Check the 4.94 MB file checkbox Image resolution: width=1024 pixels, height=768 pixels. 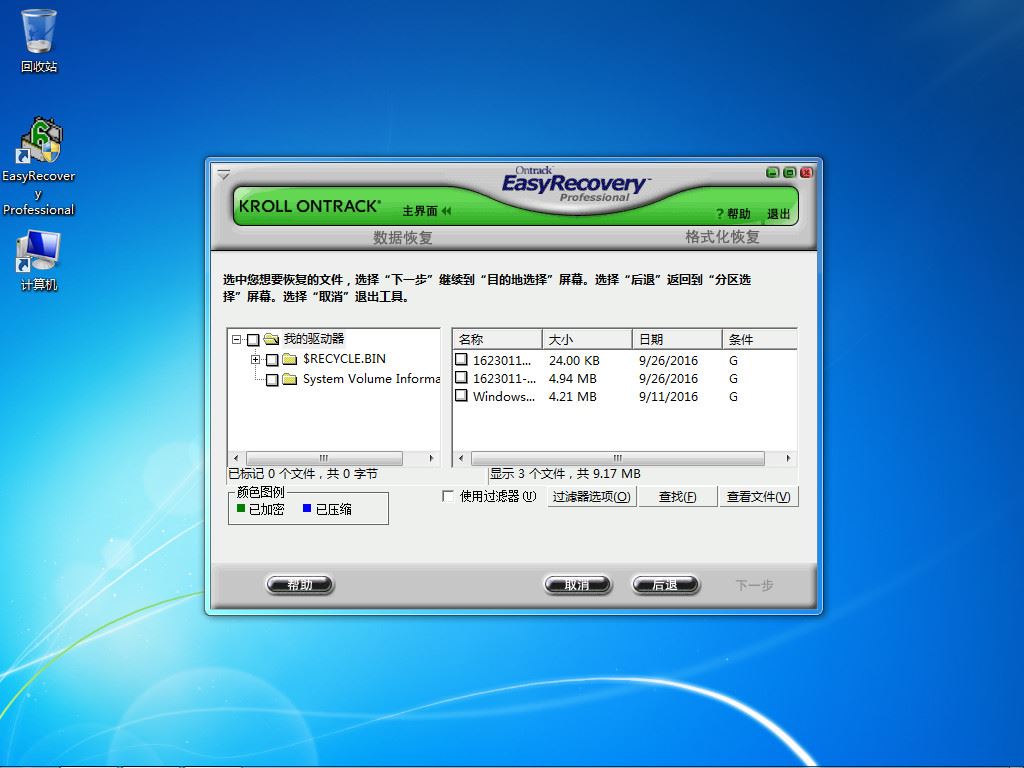point(462,377)
